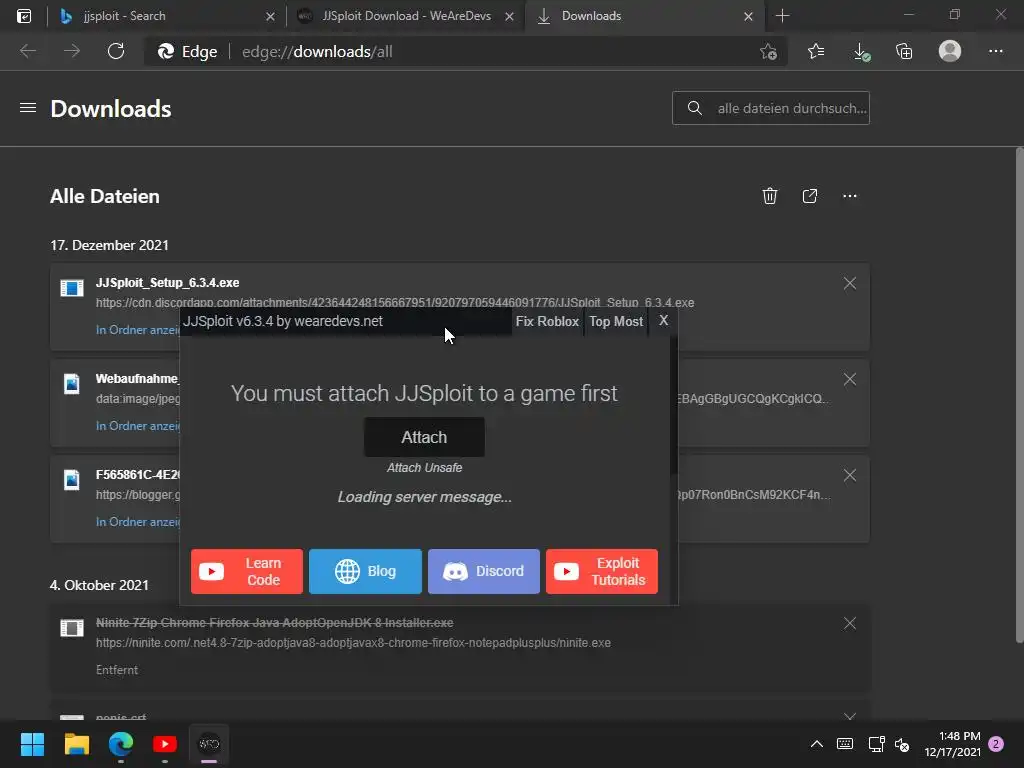Open network status tray icon
The height and width of the screenshot is (768, 1024).
tap(876, 744)
